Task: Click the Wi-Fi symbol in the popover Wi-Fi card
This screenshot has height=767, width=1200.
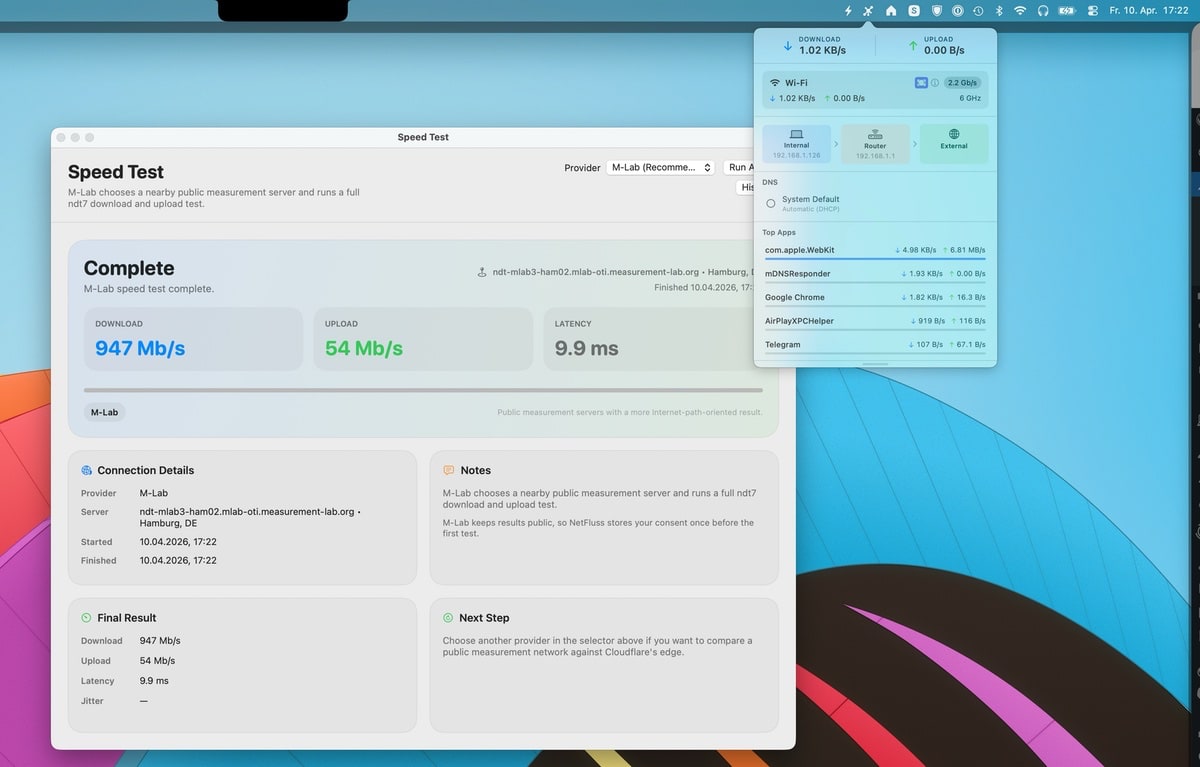Action: (775, 83)
